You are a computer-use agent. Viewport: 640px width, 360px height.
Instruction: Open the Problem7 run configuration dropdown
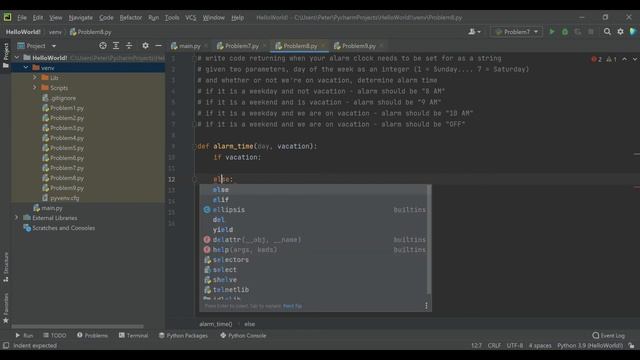coord(516,32)
